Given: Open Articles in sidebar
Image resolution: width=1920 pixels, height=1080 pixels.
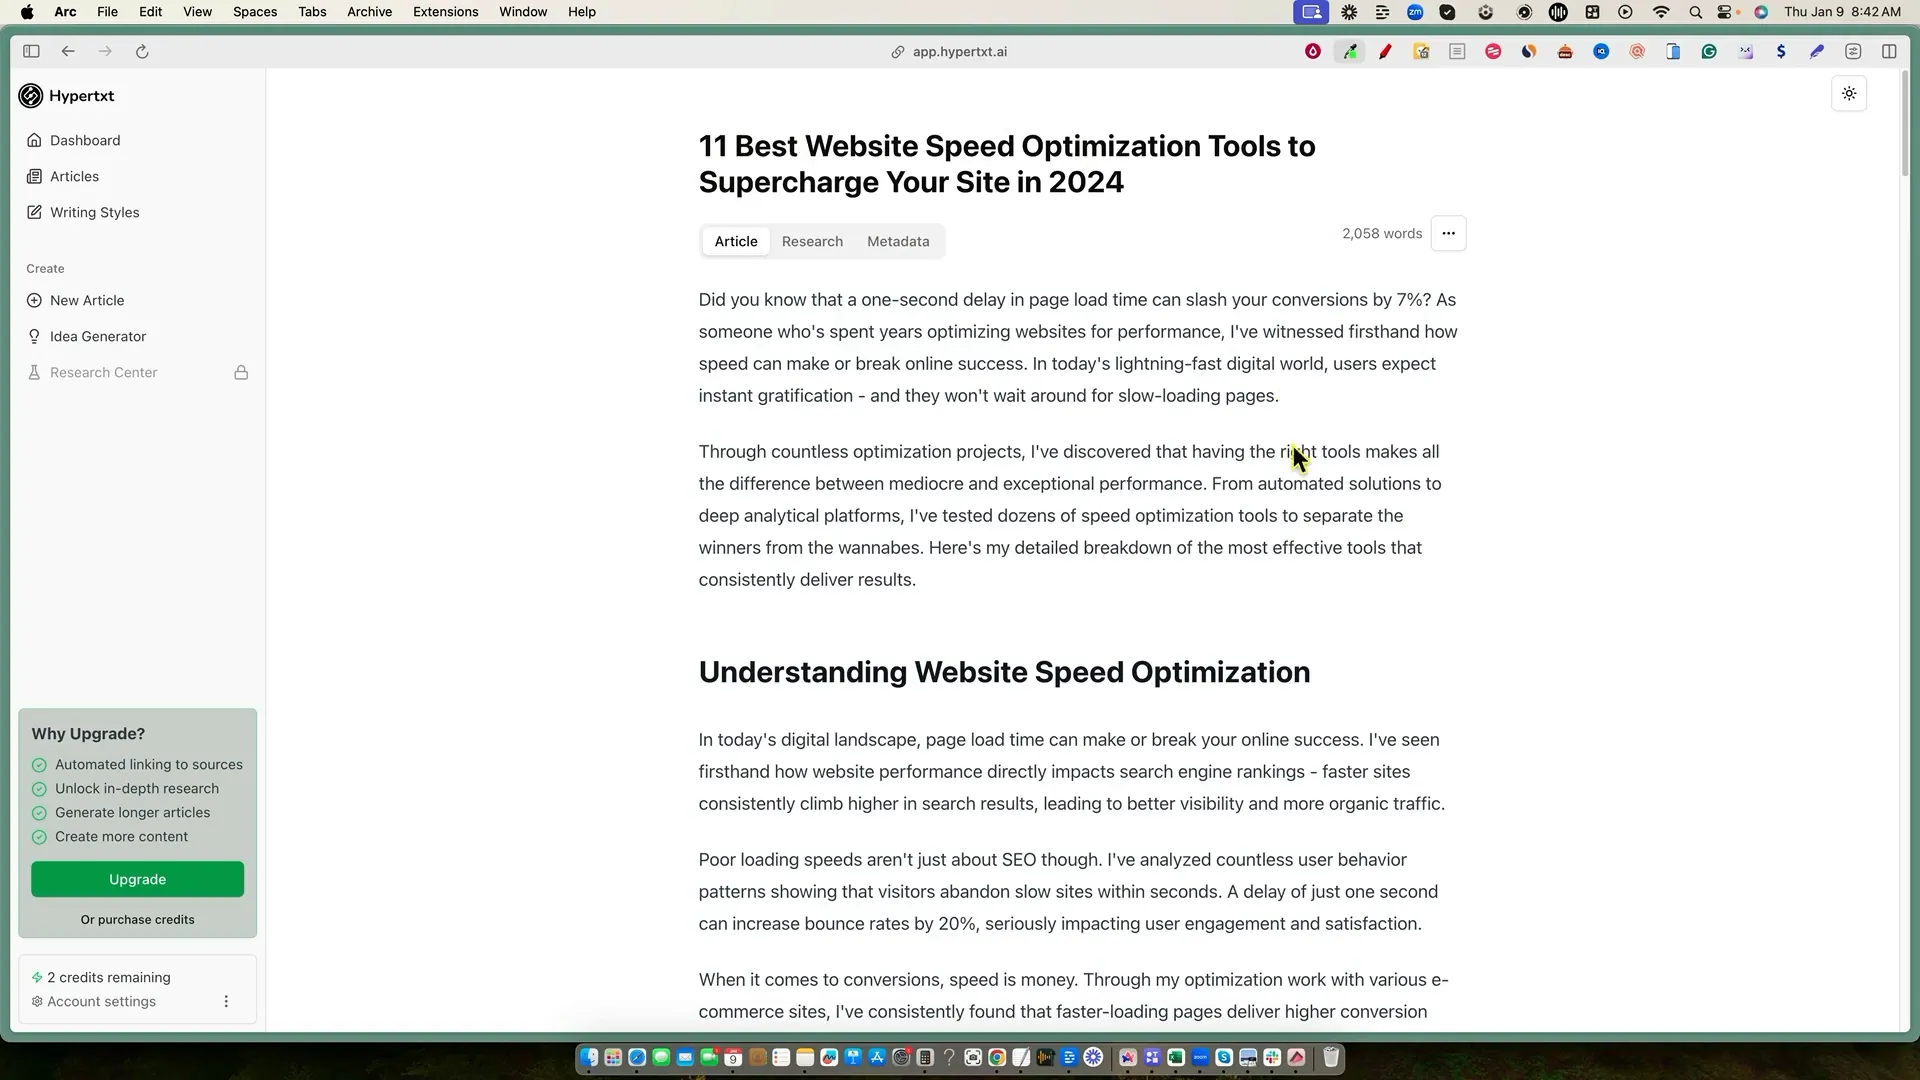Looking at the screenshot, I should [74, 177].
